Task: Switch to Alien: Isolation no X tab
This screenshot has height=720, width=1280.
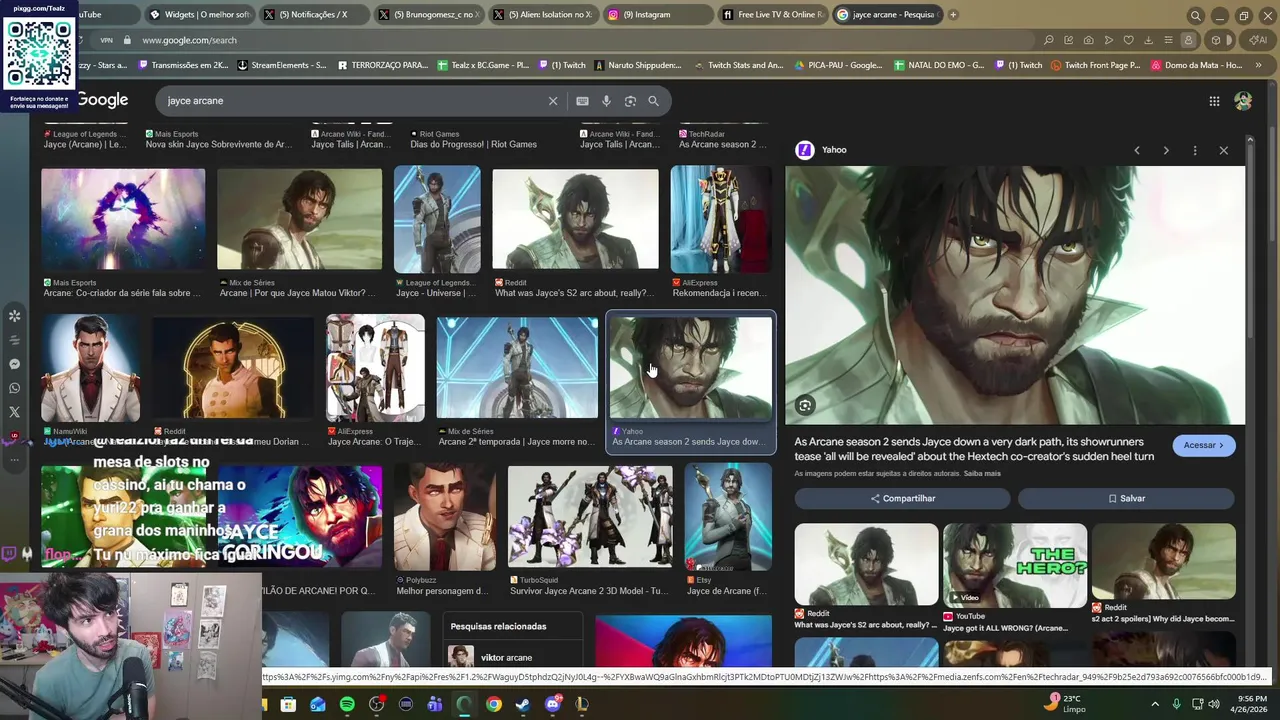Action: pos(542,15)
